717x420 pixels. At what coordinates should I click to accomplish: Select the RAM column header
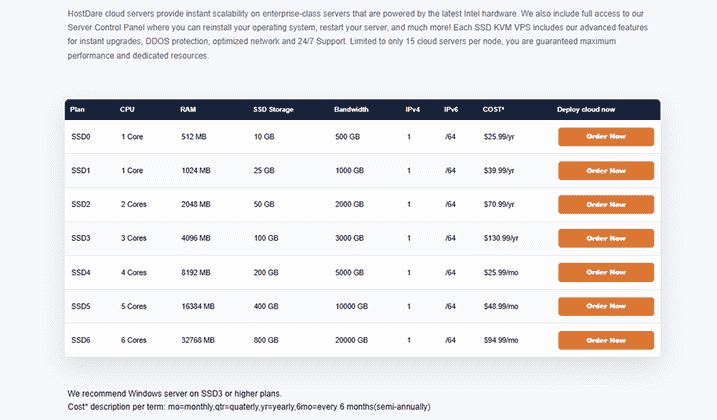click(x=188, y=109)
